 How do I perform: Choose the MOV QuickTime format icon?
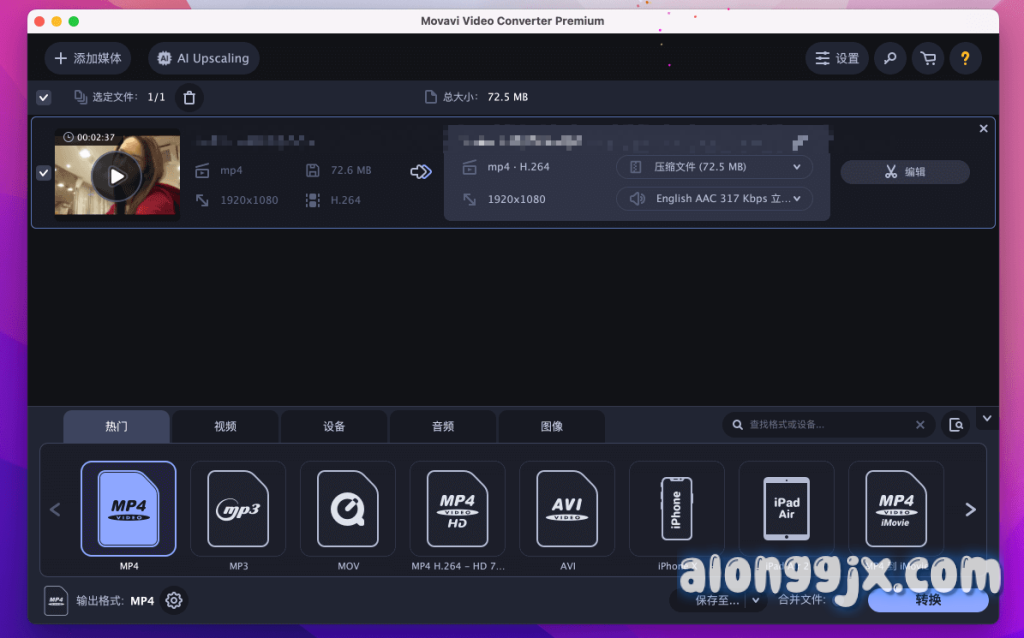[x=347, y=509]
